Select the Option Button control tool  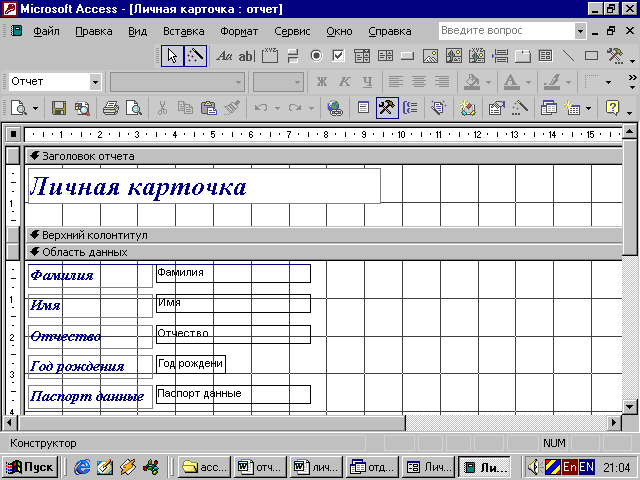316,56
